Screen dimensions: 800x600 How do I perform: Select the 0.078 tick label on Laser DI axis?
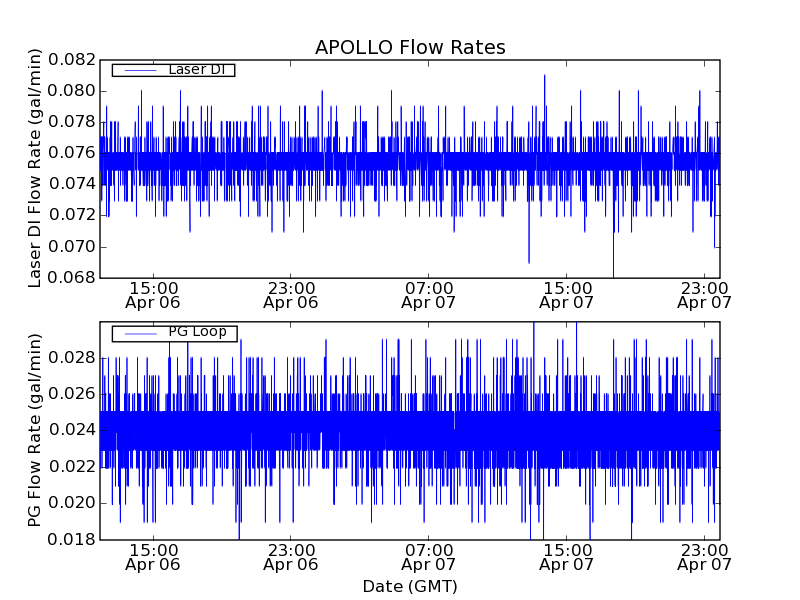coord(72,122)
